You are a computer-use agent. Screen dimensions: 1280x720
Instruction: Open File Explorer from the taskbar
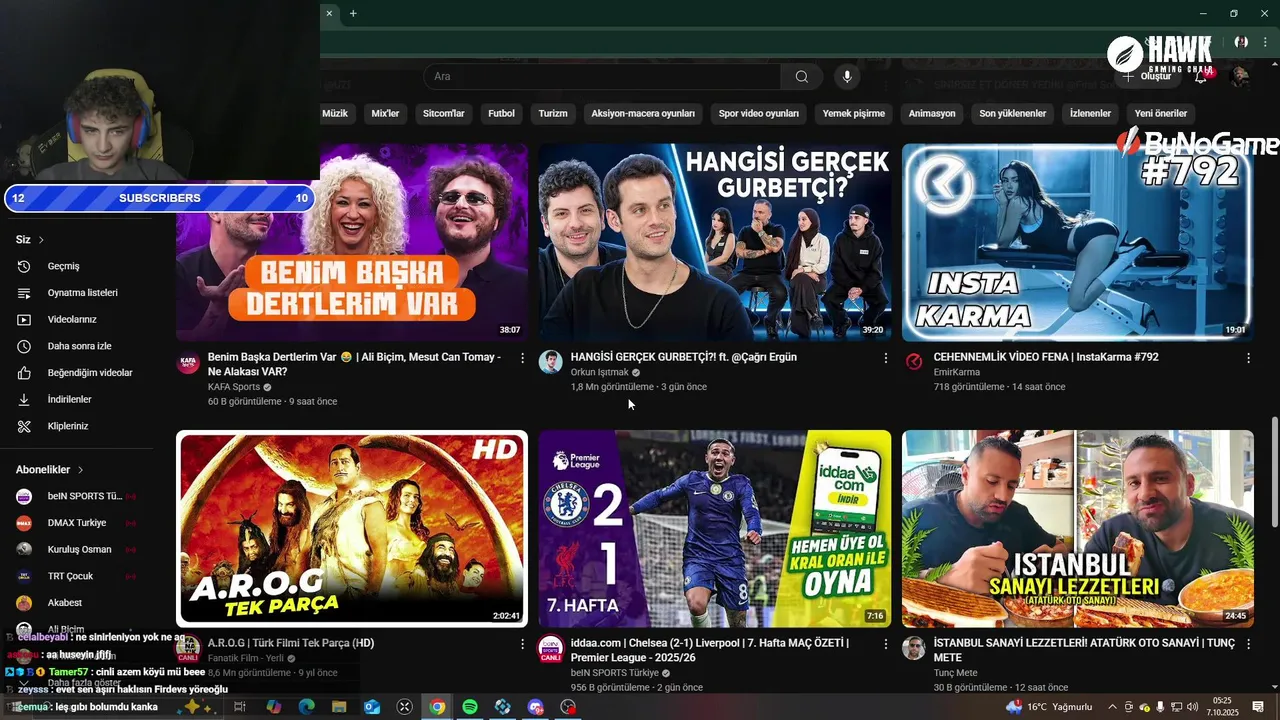pos(339,707)
